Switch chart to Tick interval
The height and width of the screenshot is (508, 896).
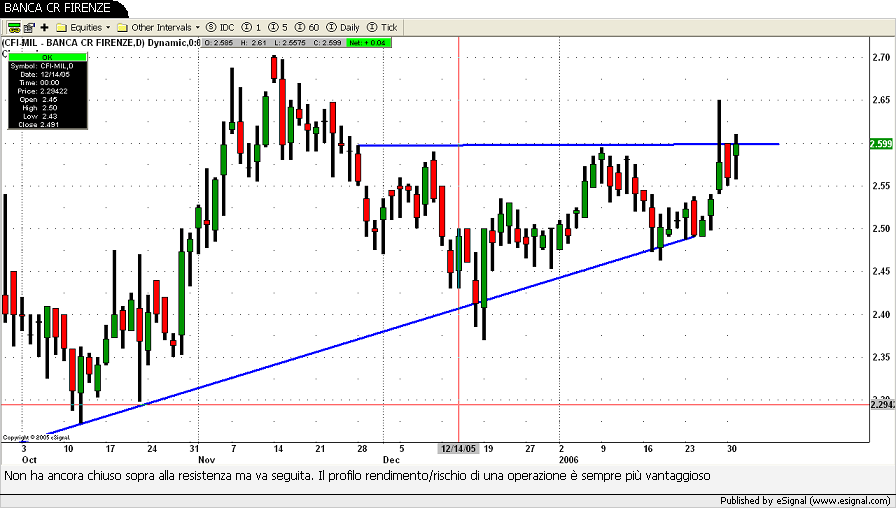coord(382,26)
